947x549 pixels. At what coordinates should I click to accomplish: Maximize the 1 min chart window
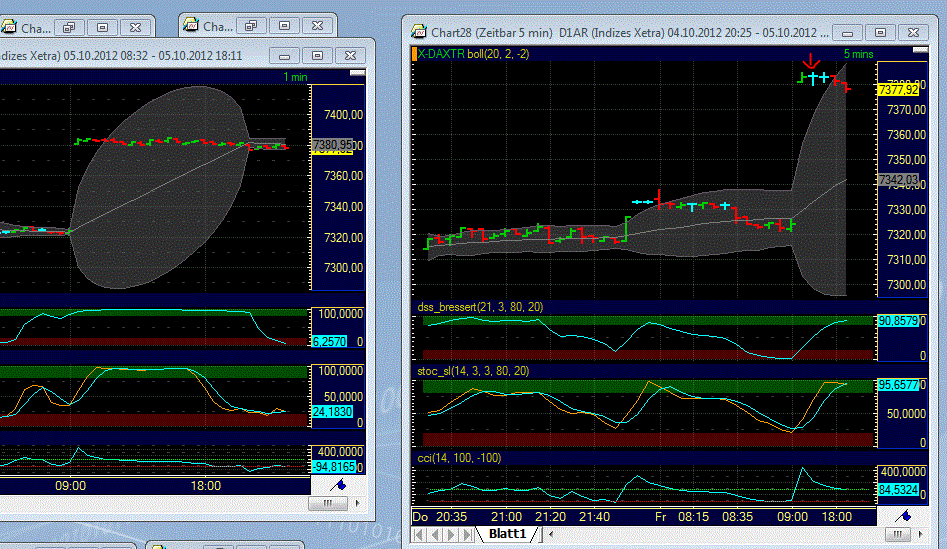(318, 56)
